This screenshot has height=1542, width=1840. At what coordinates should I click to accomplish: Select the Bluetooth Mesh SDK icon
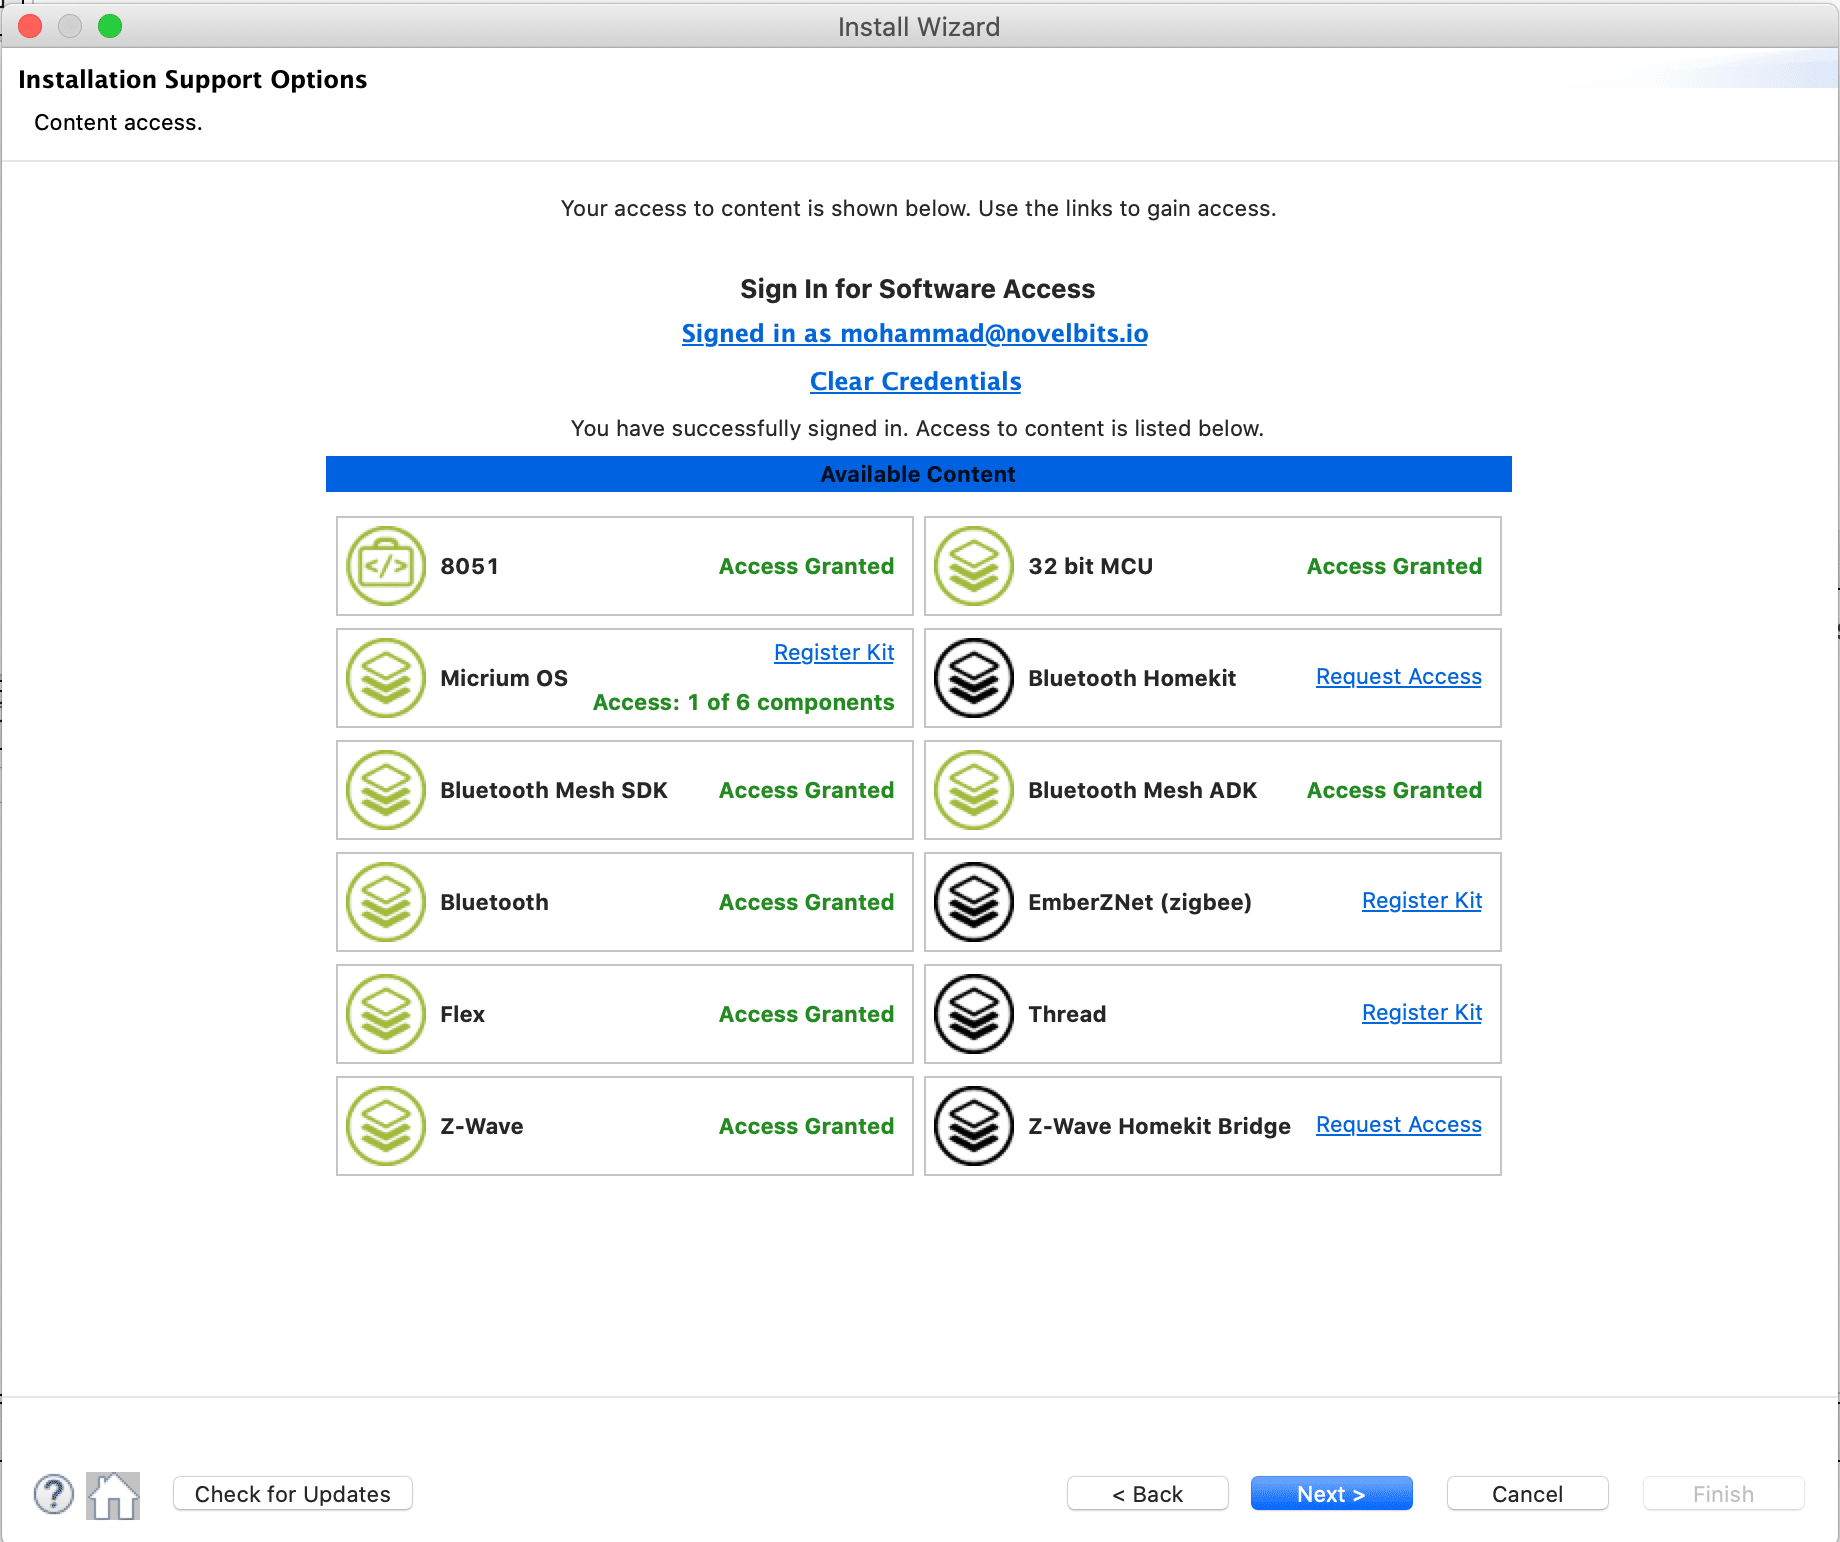[385, 789]
